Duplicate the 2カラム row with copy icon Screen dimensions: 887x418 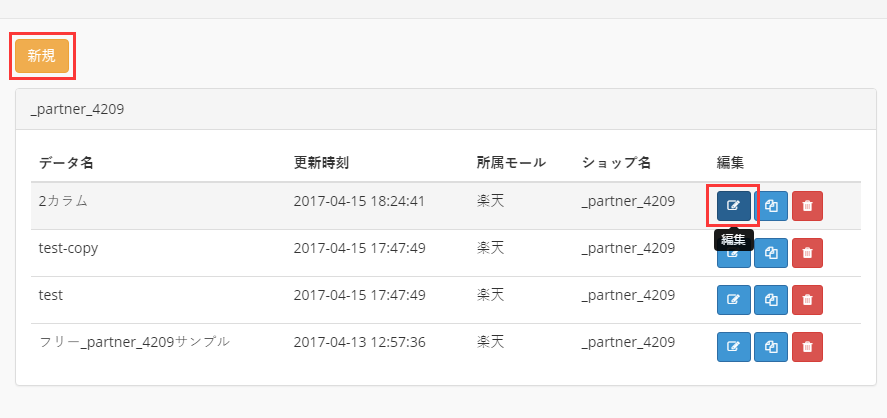771,206
